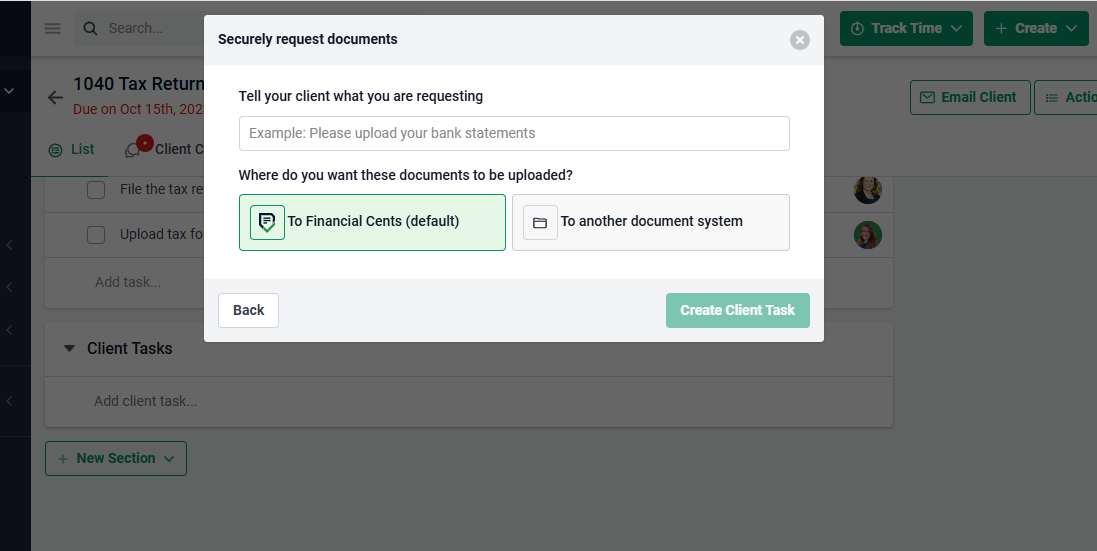
Task: Open the New Section dropdown
Action: click(116, 459)
